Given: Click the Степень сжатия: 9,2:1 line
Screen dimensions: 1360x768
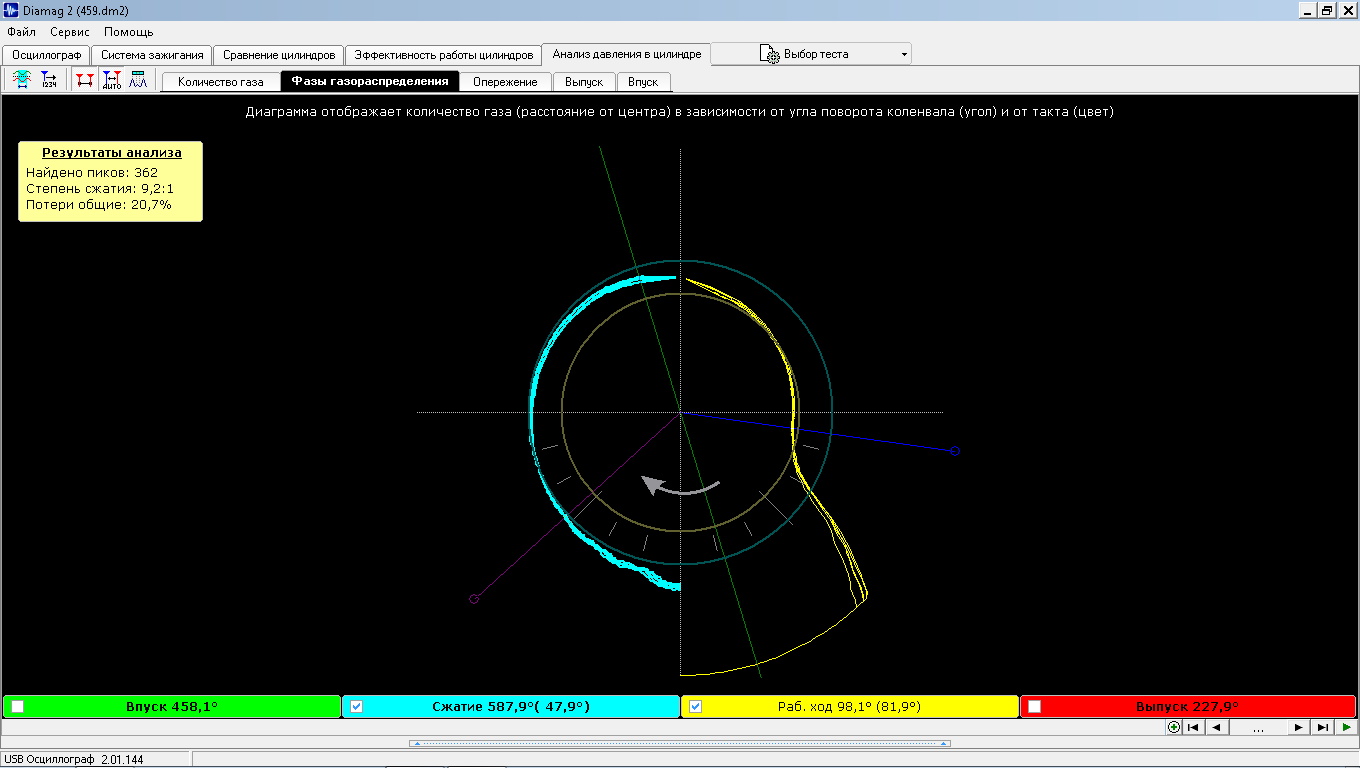Looking at the screenshot, I should pyautogui.click(x=100, y=188).
